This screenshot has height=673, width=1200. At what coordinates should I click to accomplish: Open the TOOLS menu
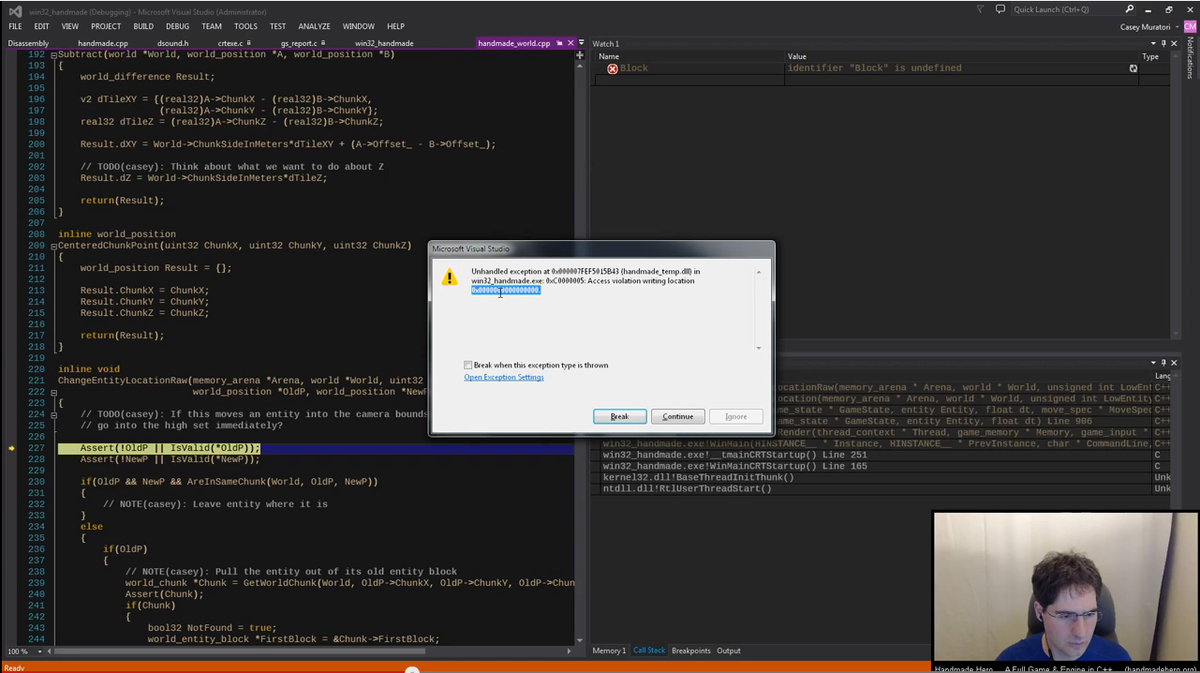pos(246,27)
